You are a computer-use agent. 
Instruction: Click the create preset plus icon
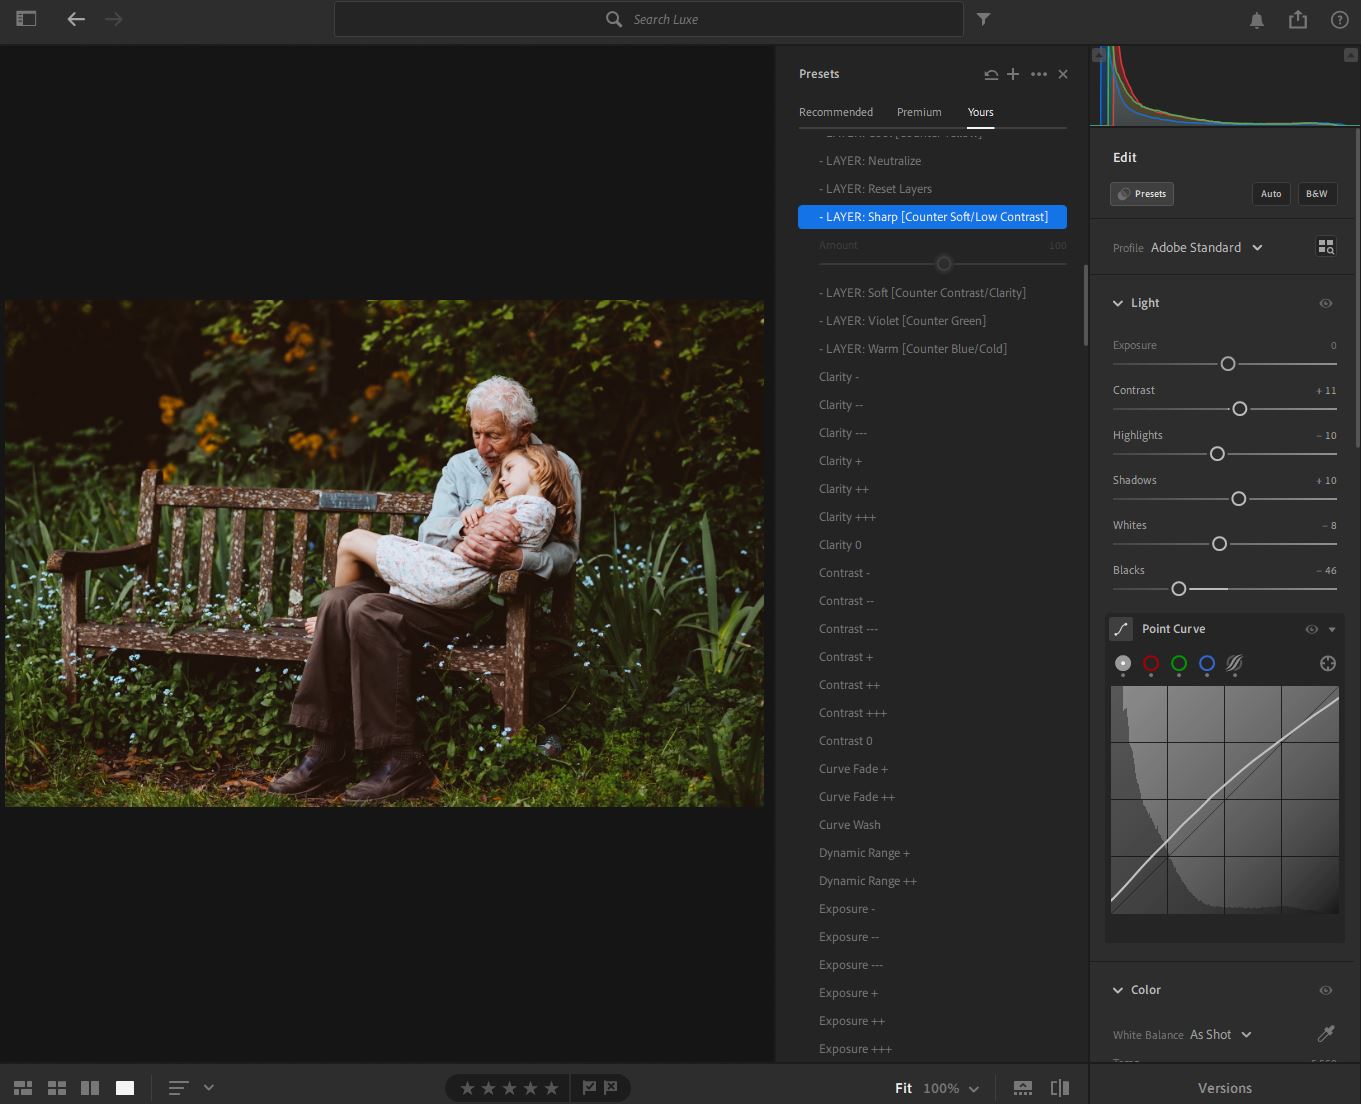[1013, 74]
